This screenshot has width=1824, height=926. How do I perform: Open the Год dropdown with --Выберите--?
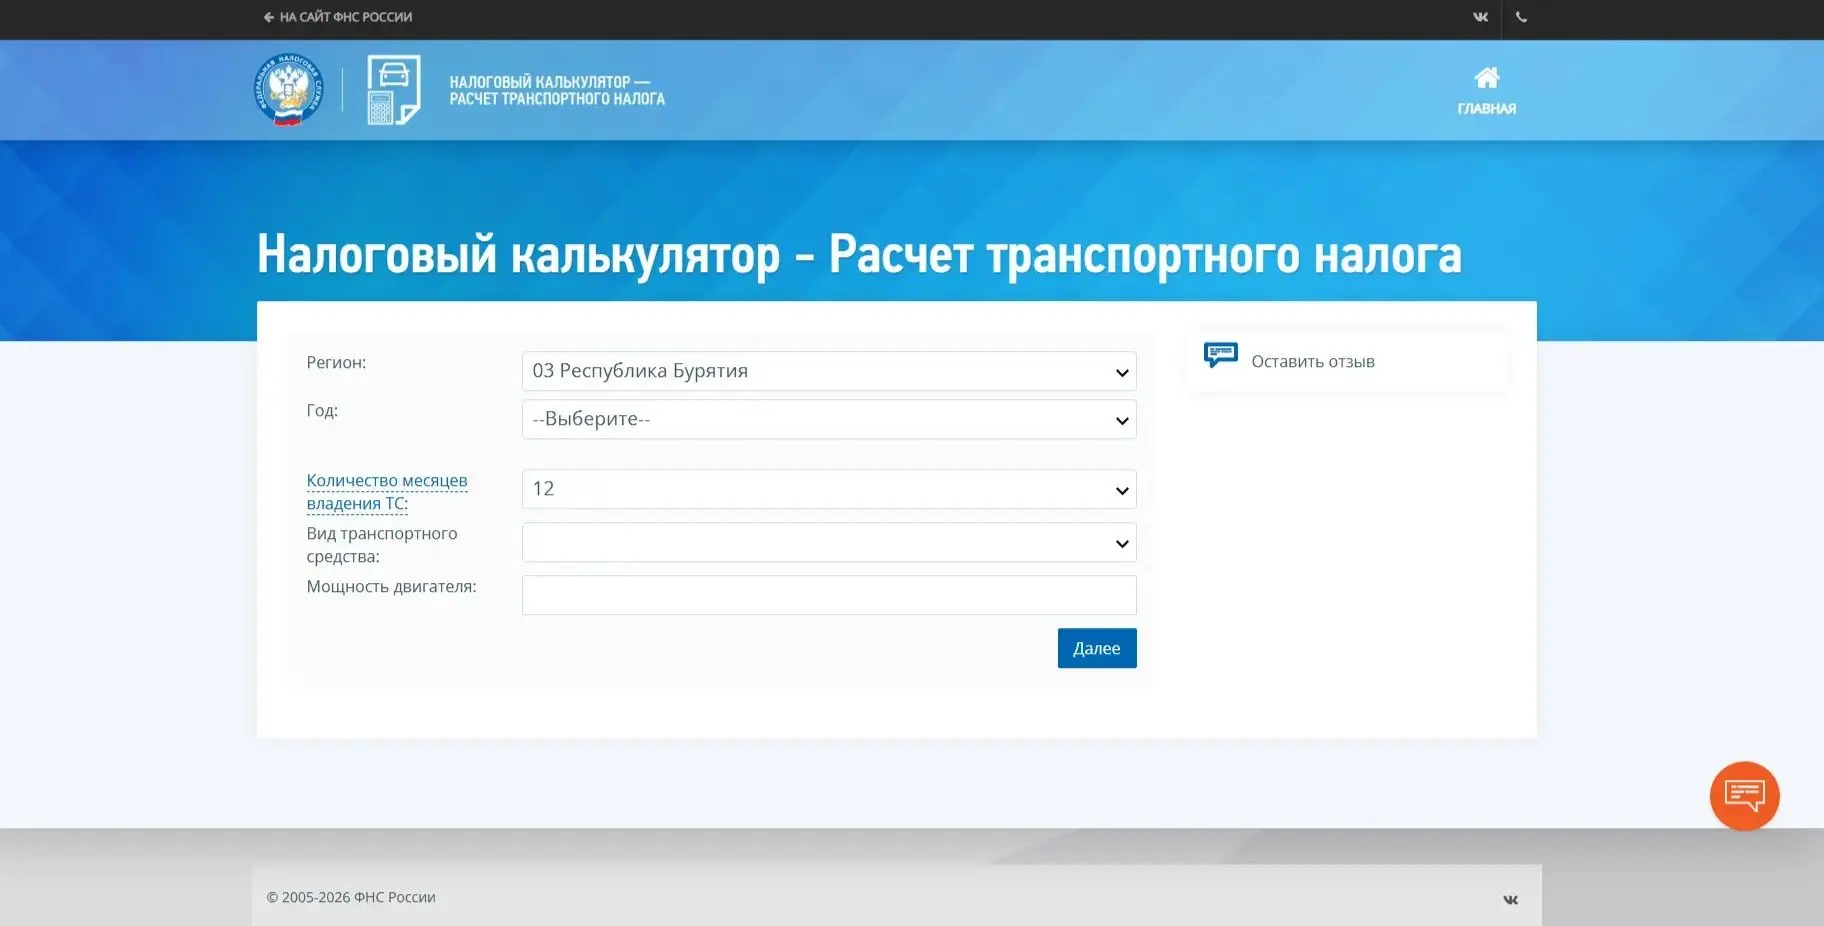coord(829,419)
